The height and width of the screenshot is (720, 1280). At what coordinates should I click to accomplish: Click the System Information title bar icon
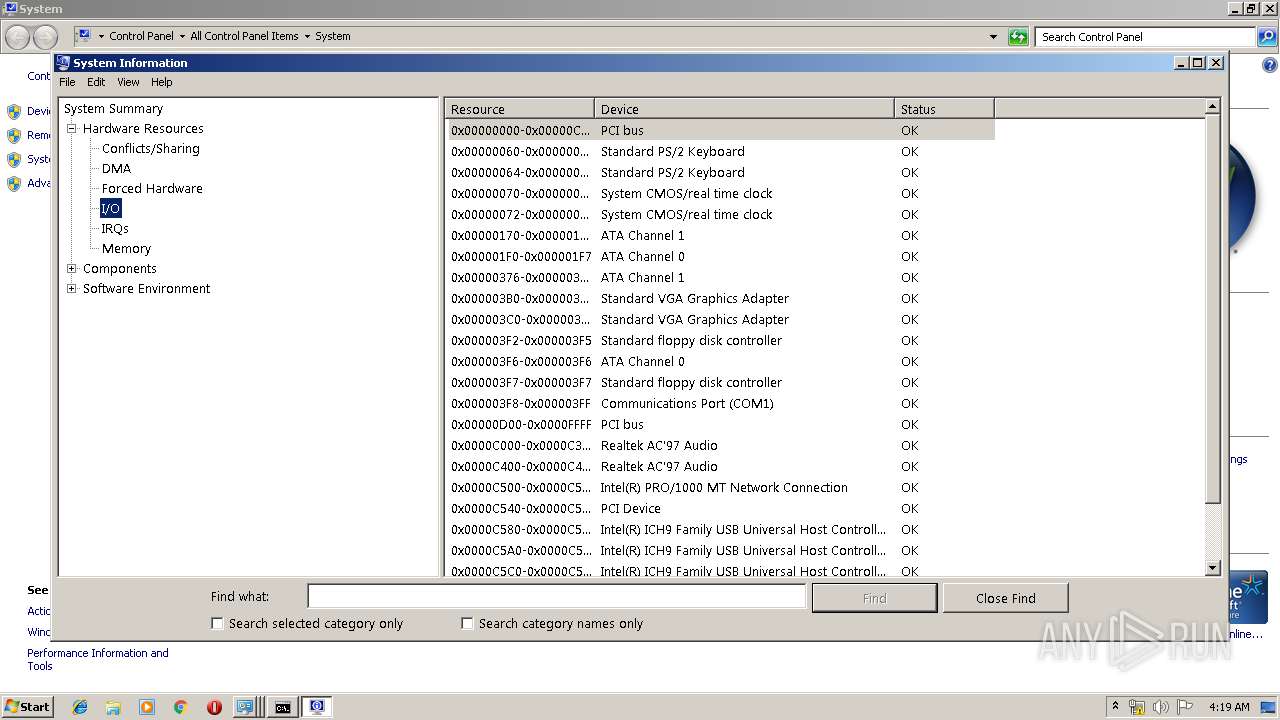tap(64, 62)
